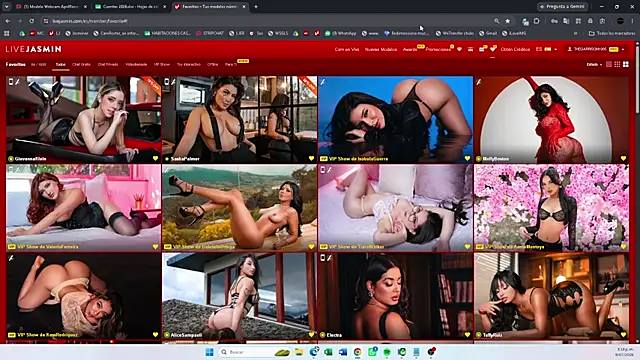Open the Cam en Vivo link
Screen dimensions: 640x360
(347, 49)
